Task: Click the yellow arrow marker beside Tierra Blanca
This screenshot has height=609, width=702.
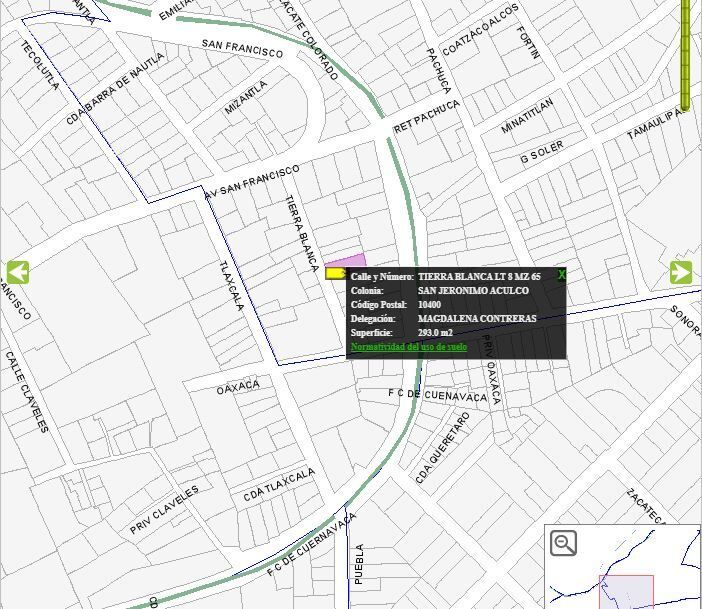Action: pos(335,273)
